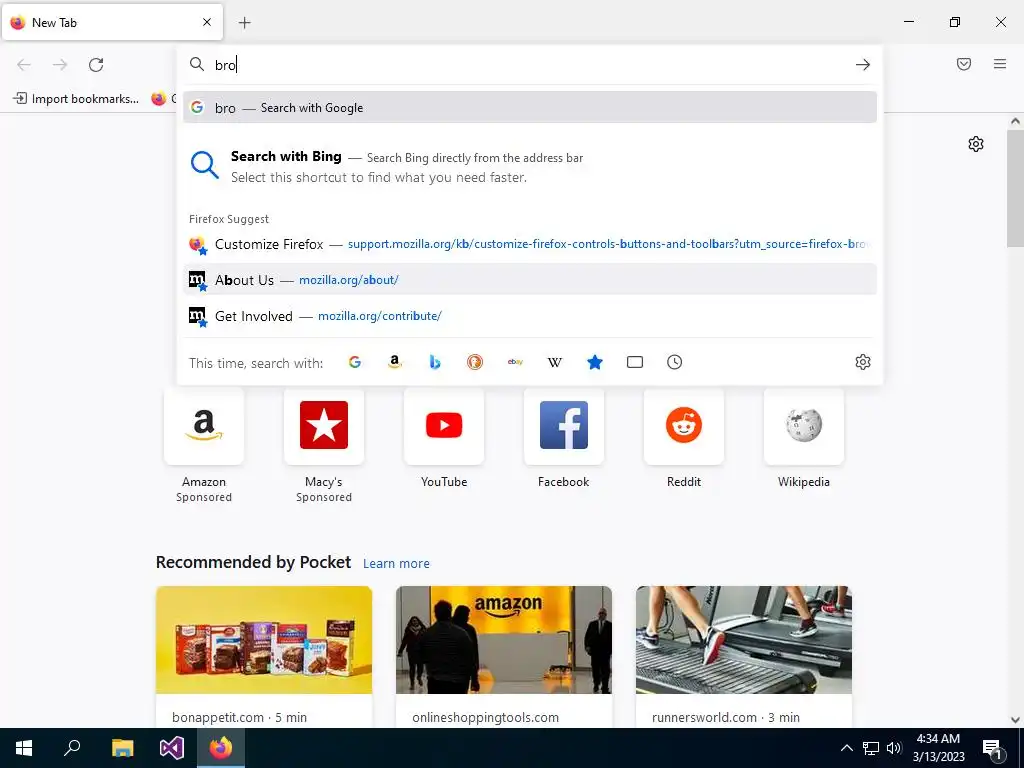Reload the current page
Viewport: 1024px width, 768px height.
tap(96, 65)
